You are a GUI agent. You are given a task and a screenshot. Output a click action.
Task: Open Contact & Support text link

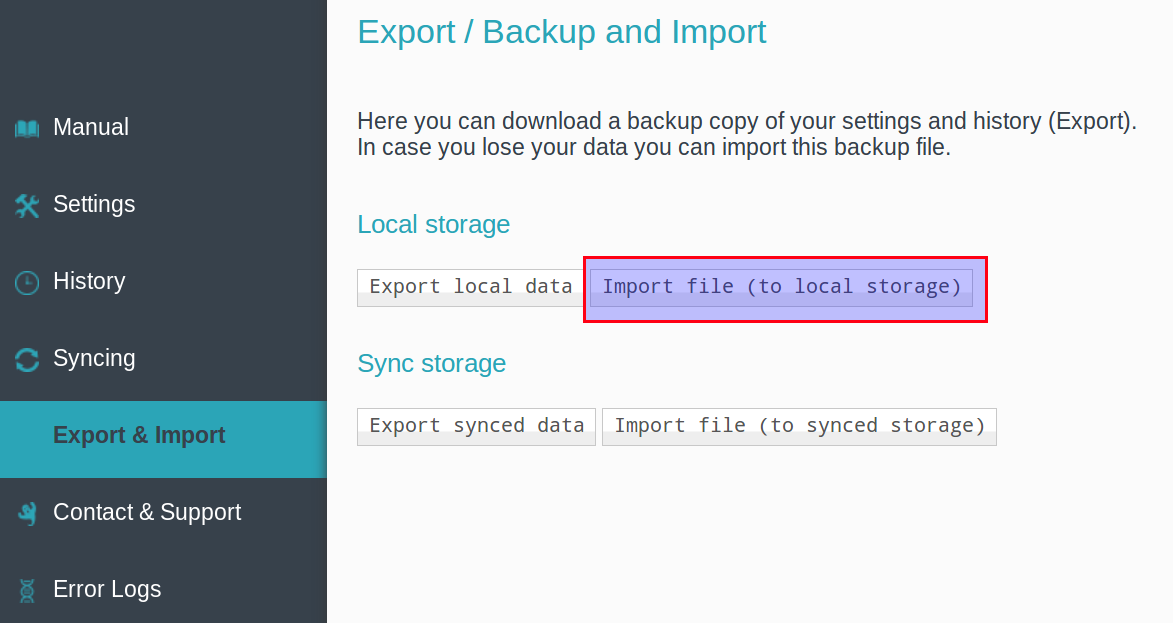(147, 512)
